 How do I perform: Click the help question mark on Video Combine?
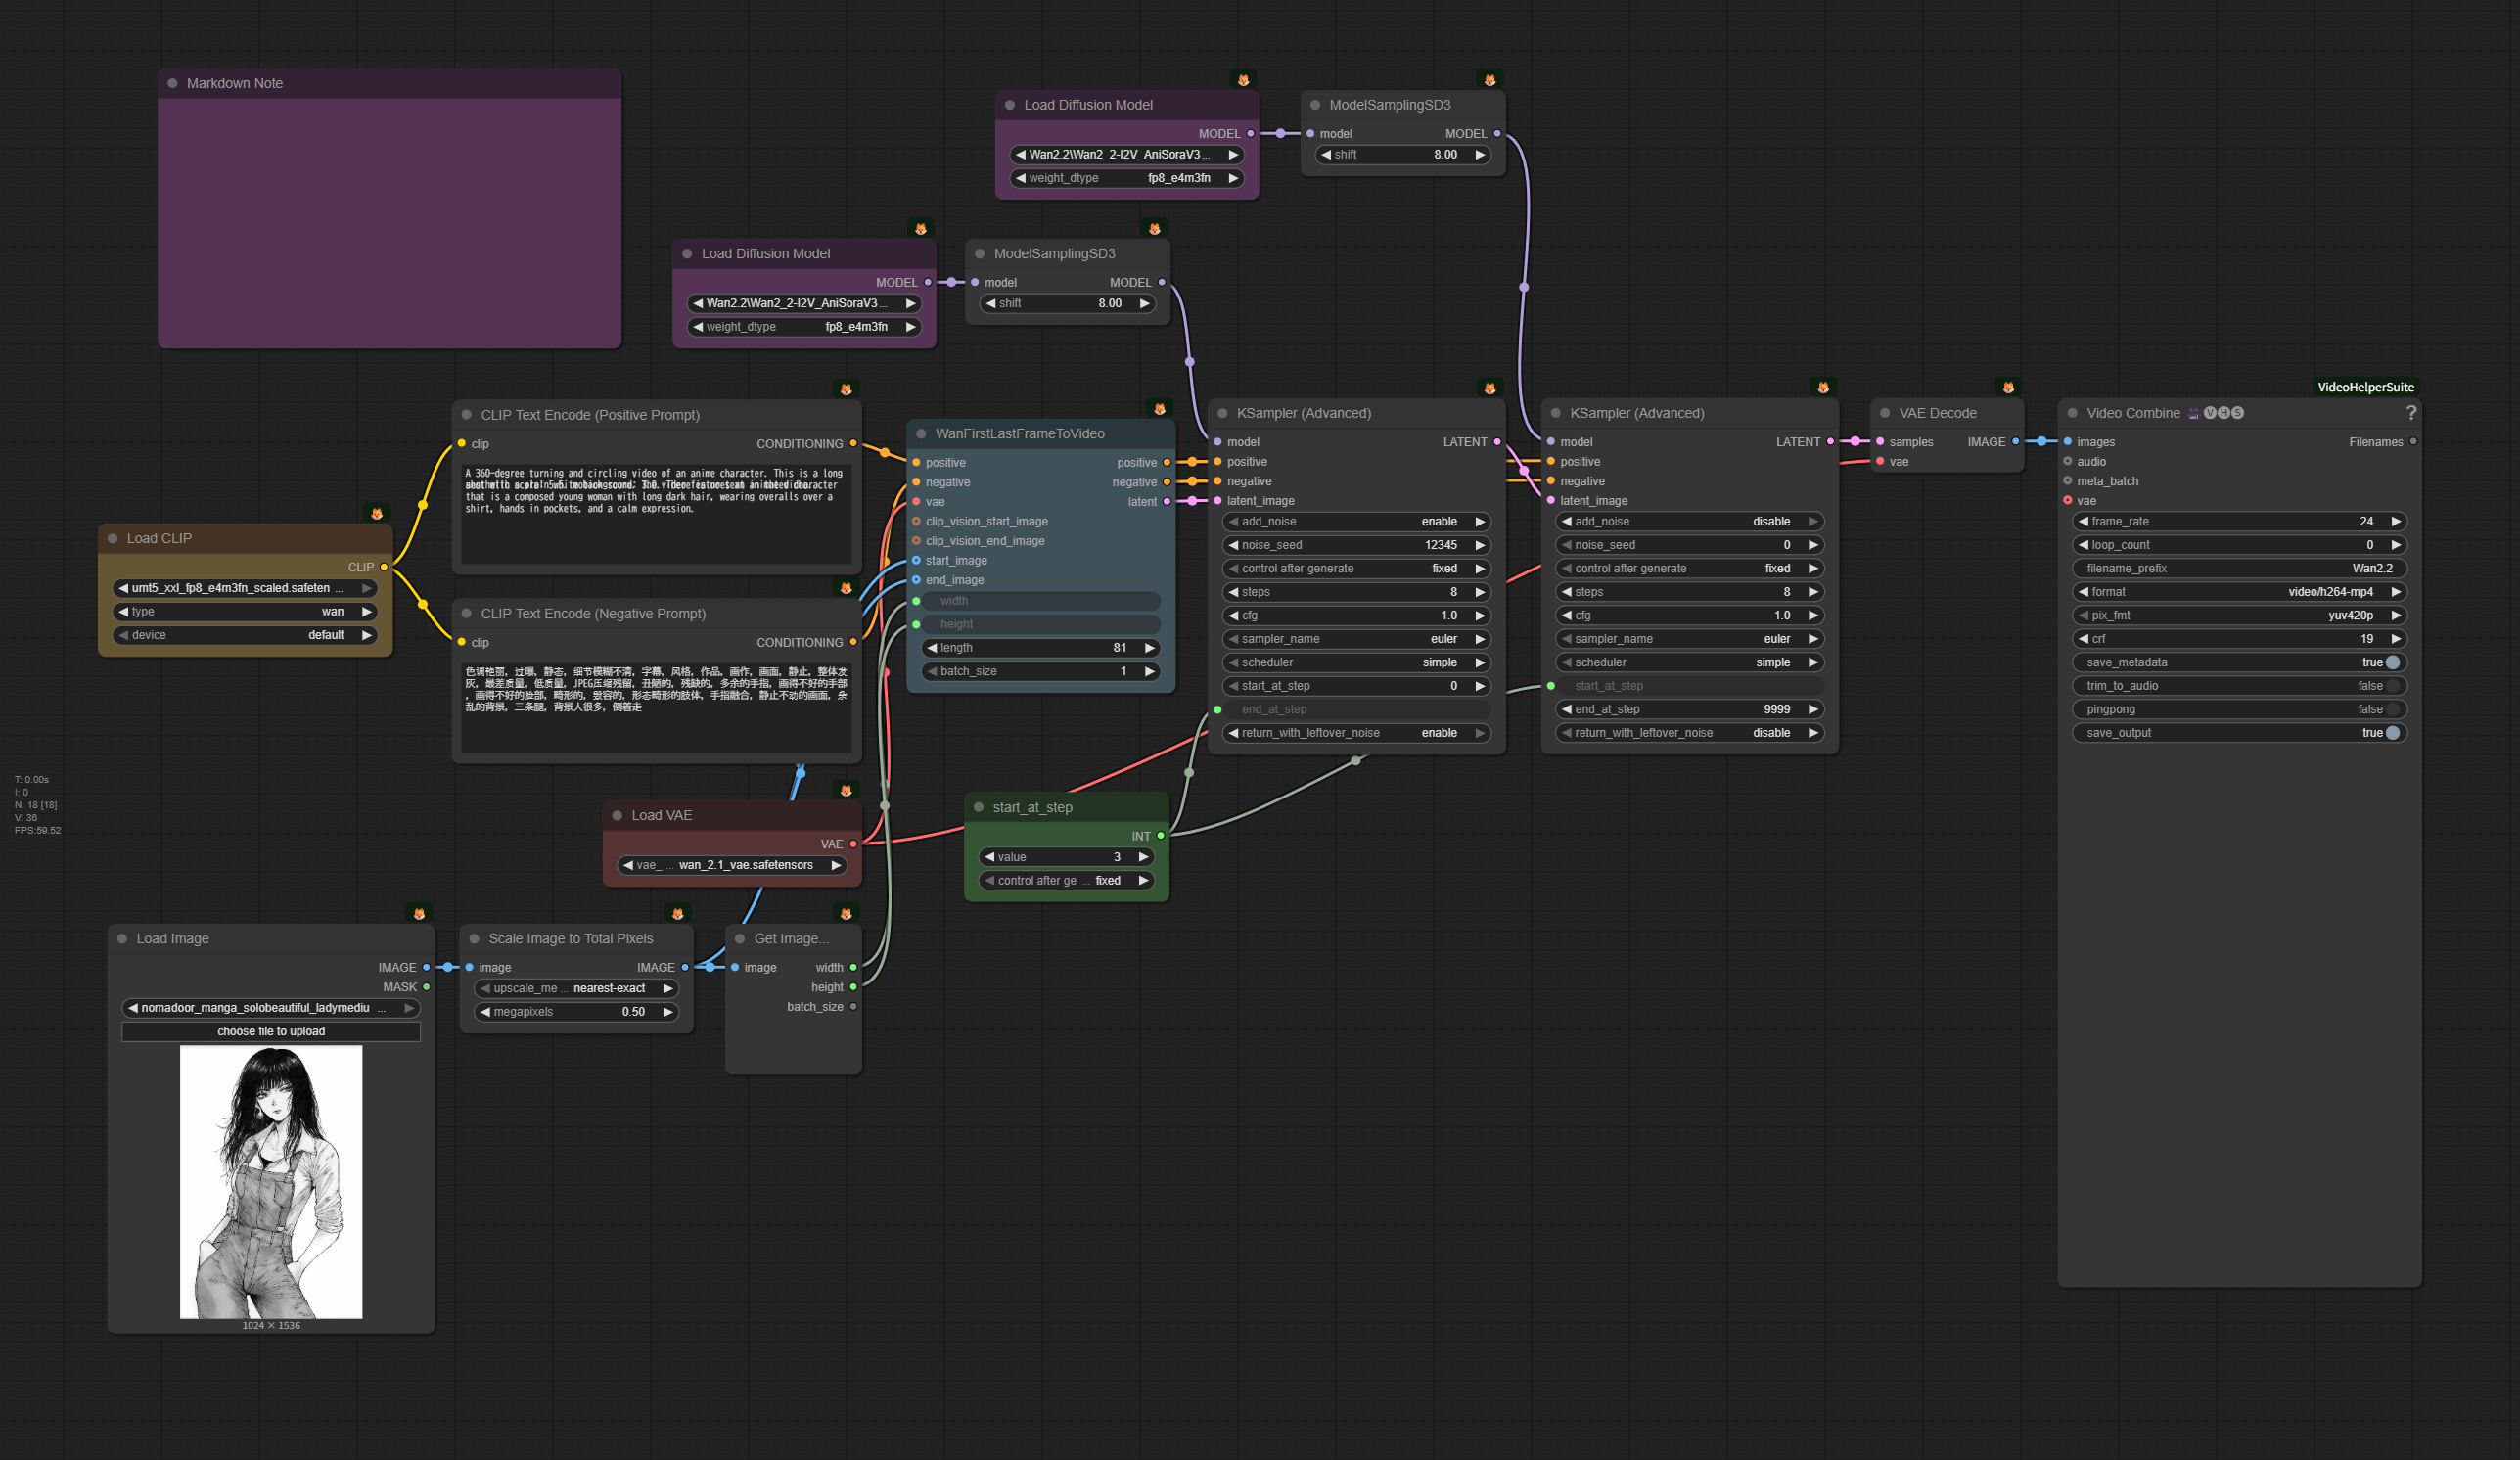pos(2410,413)
